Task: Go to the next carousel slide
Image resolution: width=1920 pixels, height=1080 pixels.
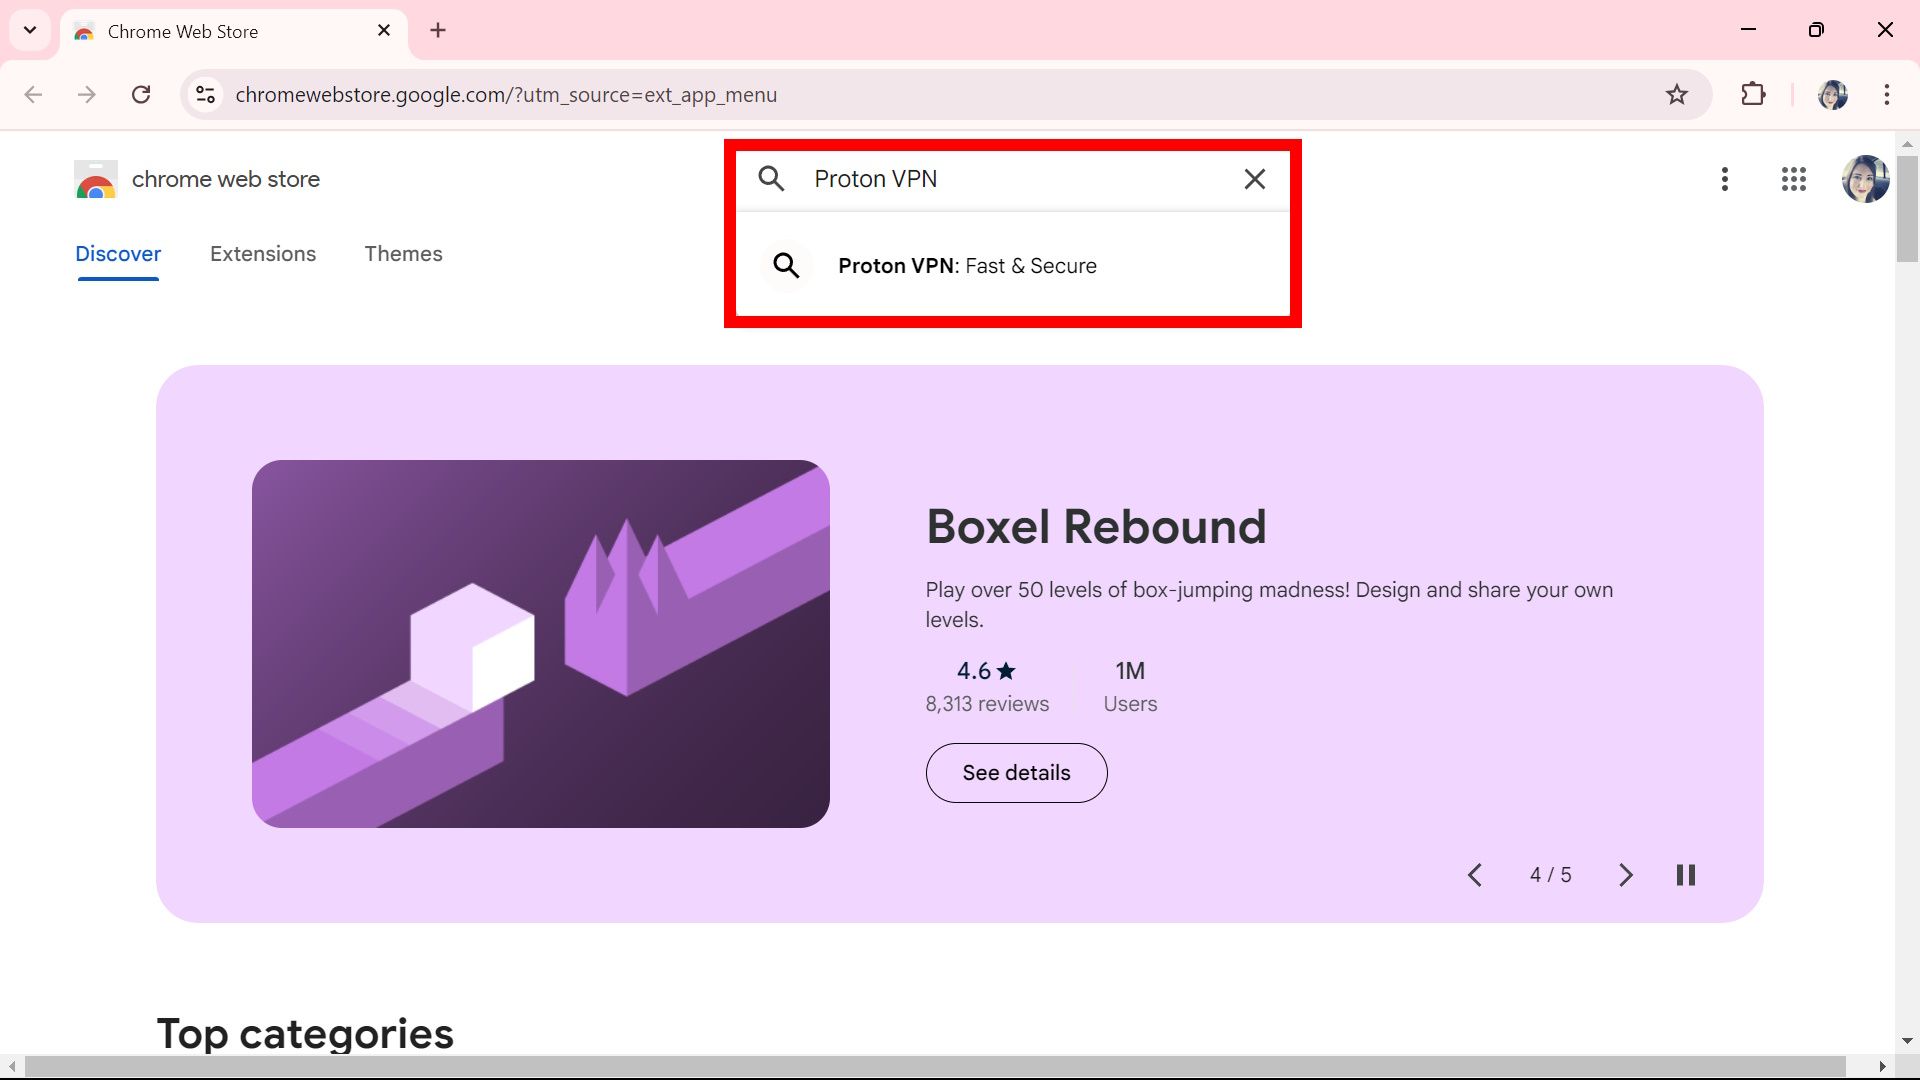Action: pyautogui.click(x=1625, y=874)
